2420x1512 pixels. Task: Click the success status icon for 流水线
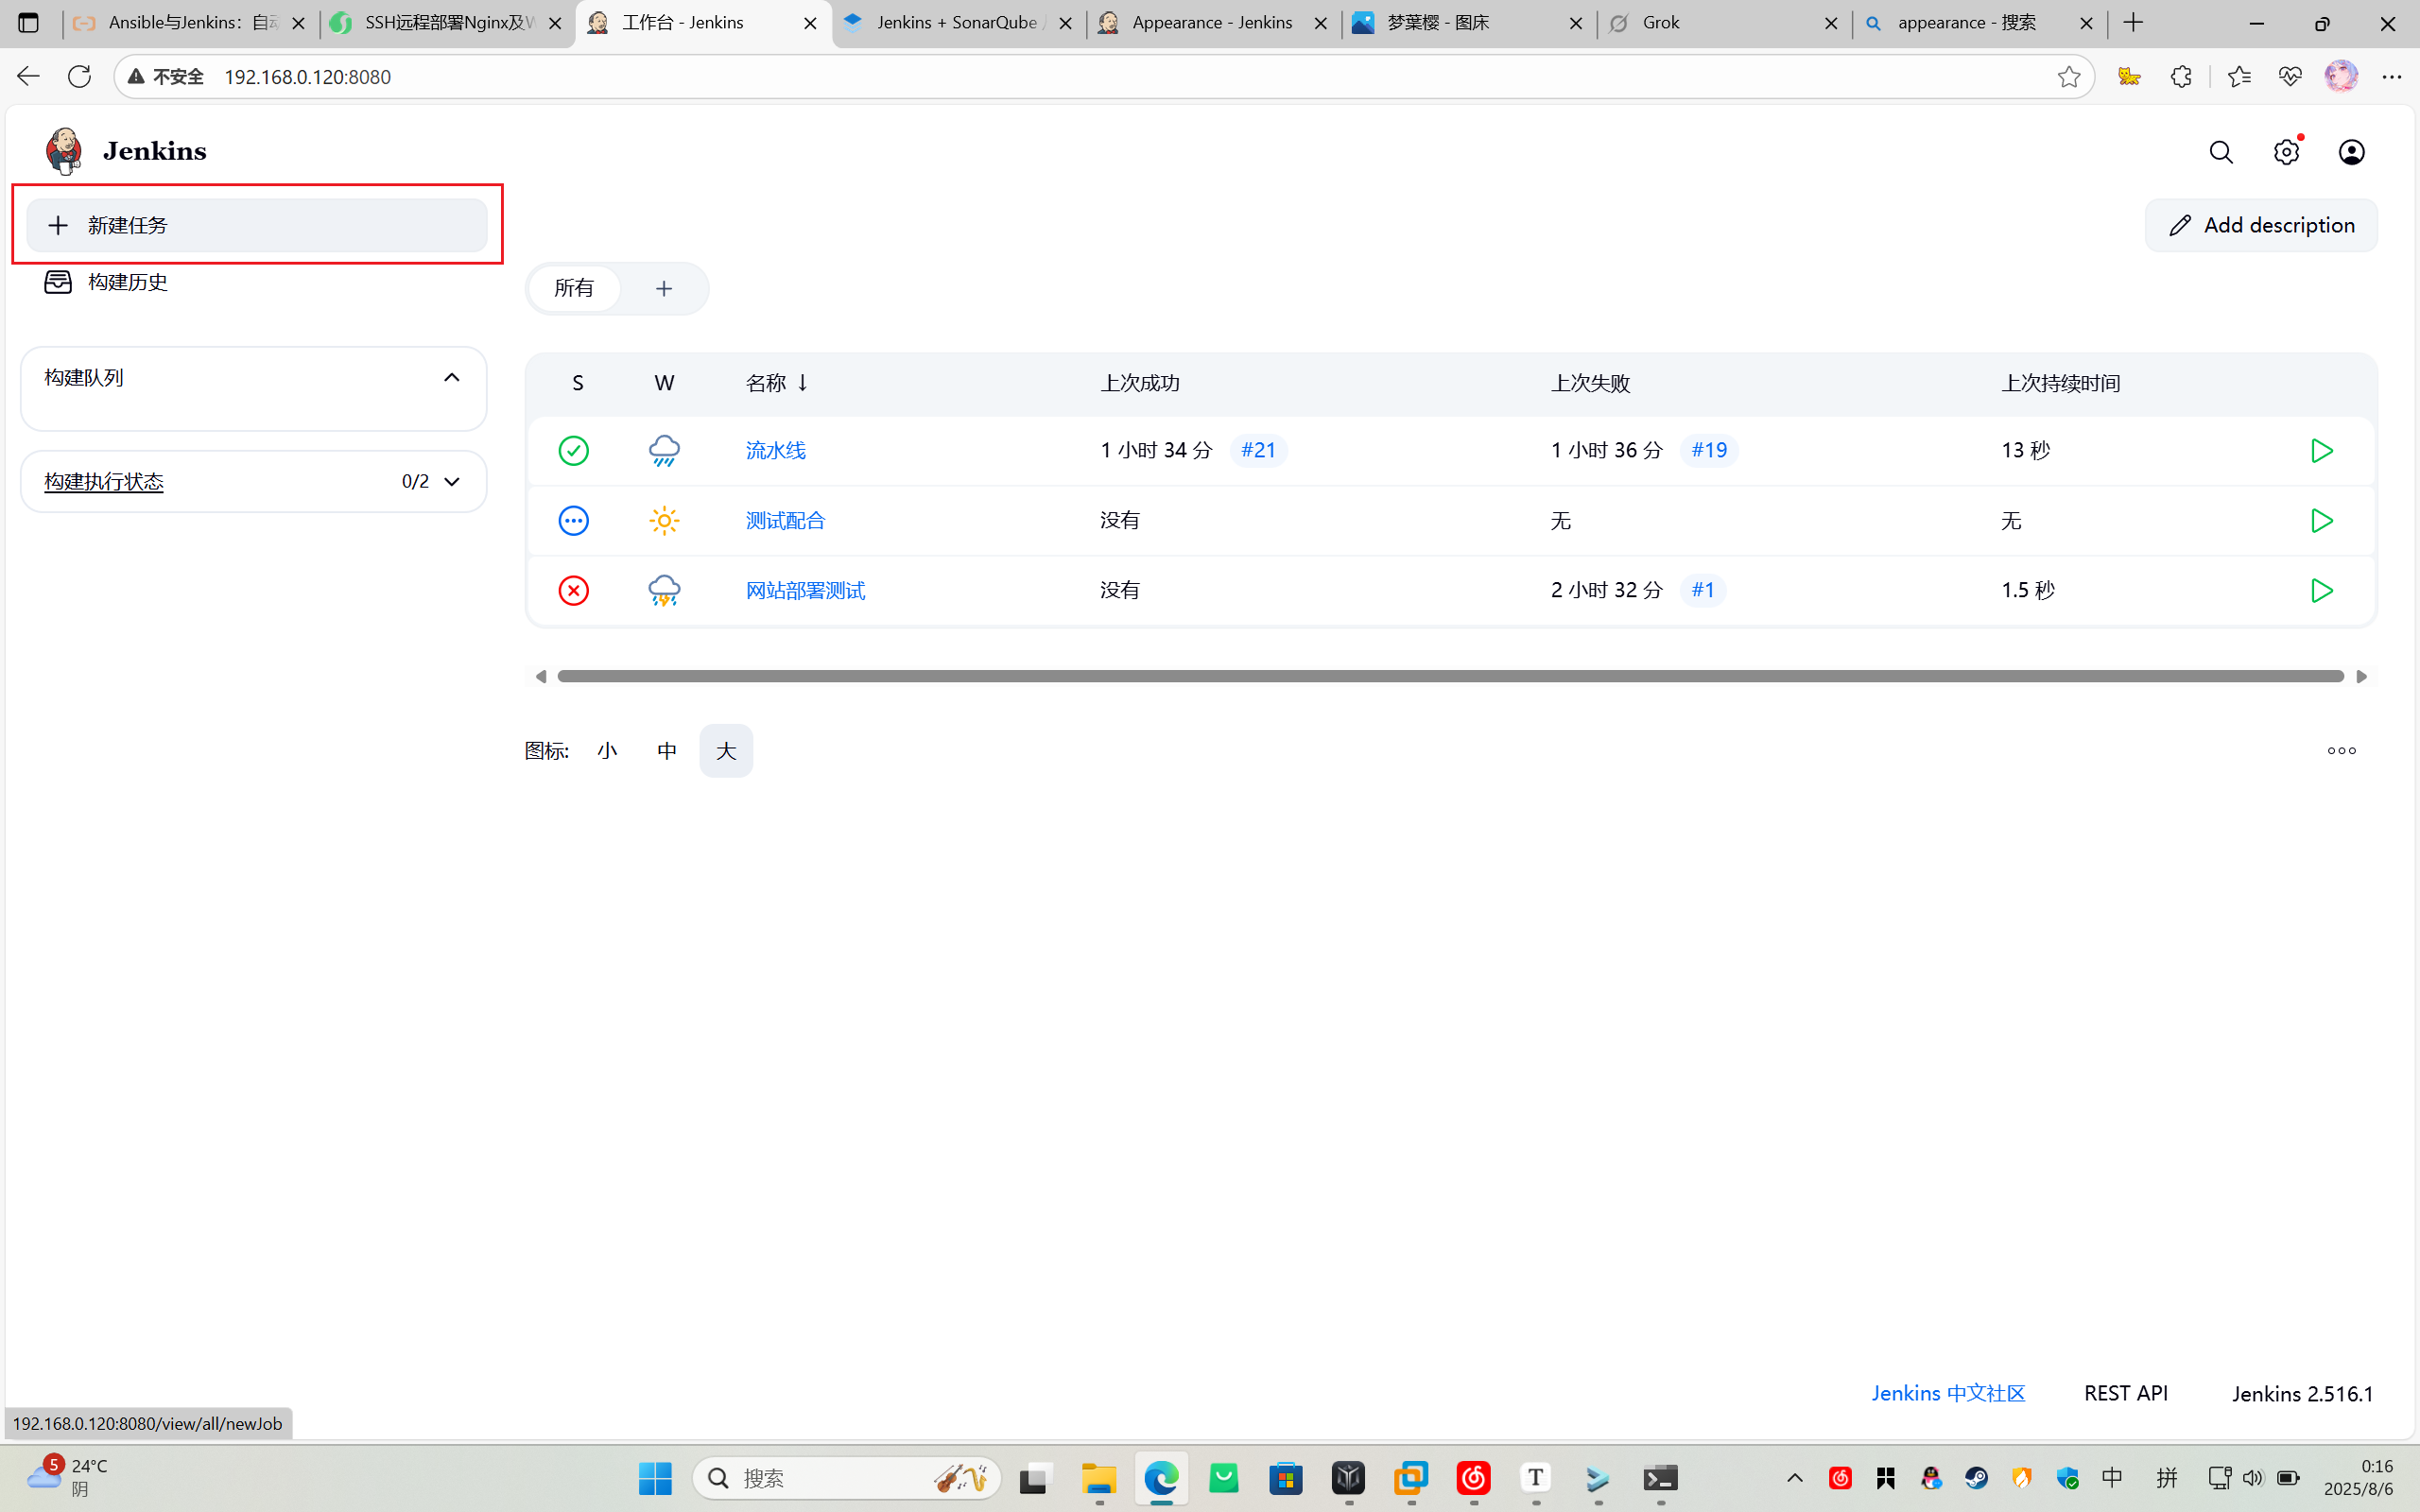click(x=574, y=451)
